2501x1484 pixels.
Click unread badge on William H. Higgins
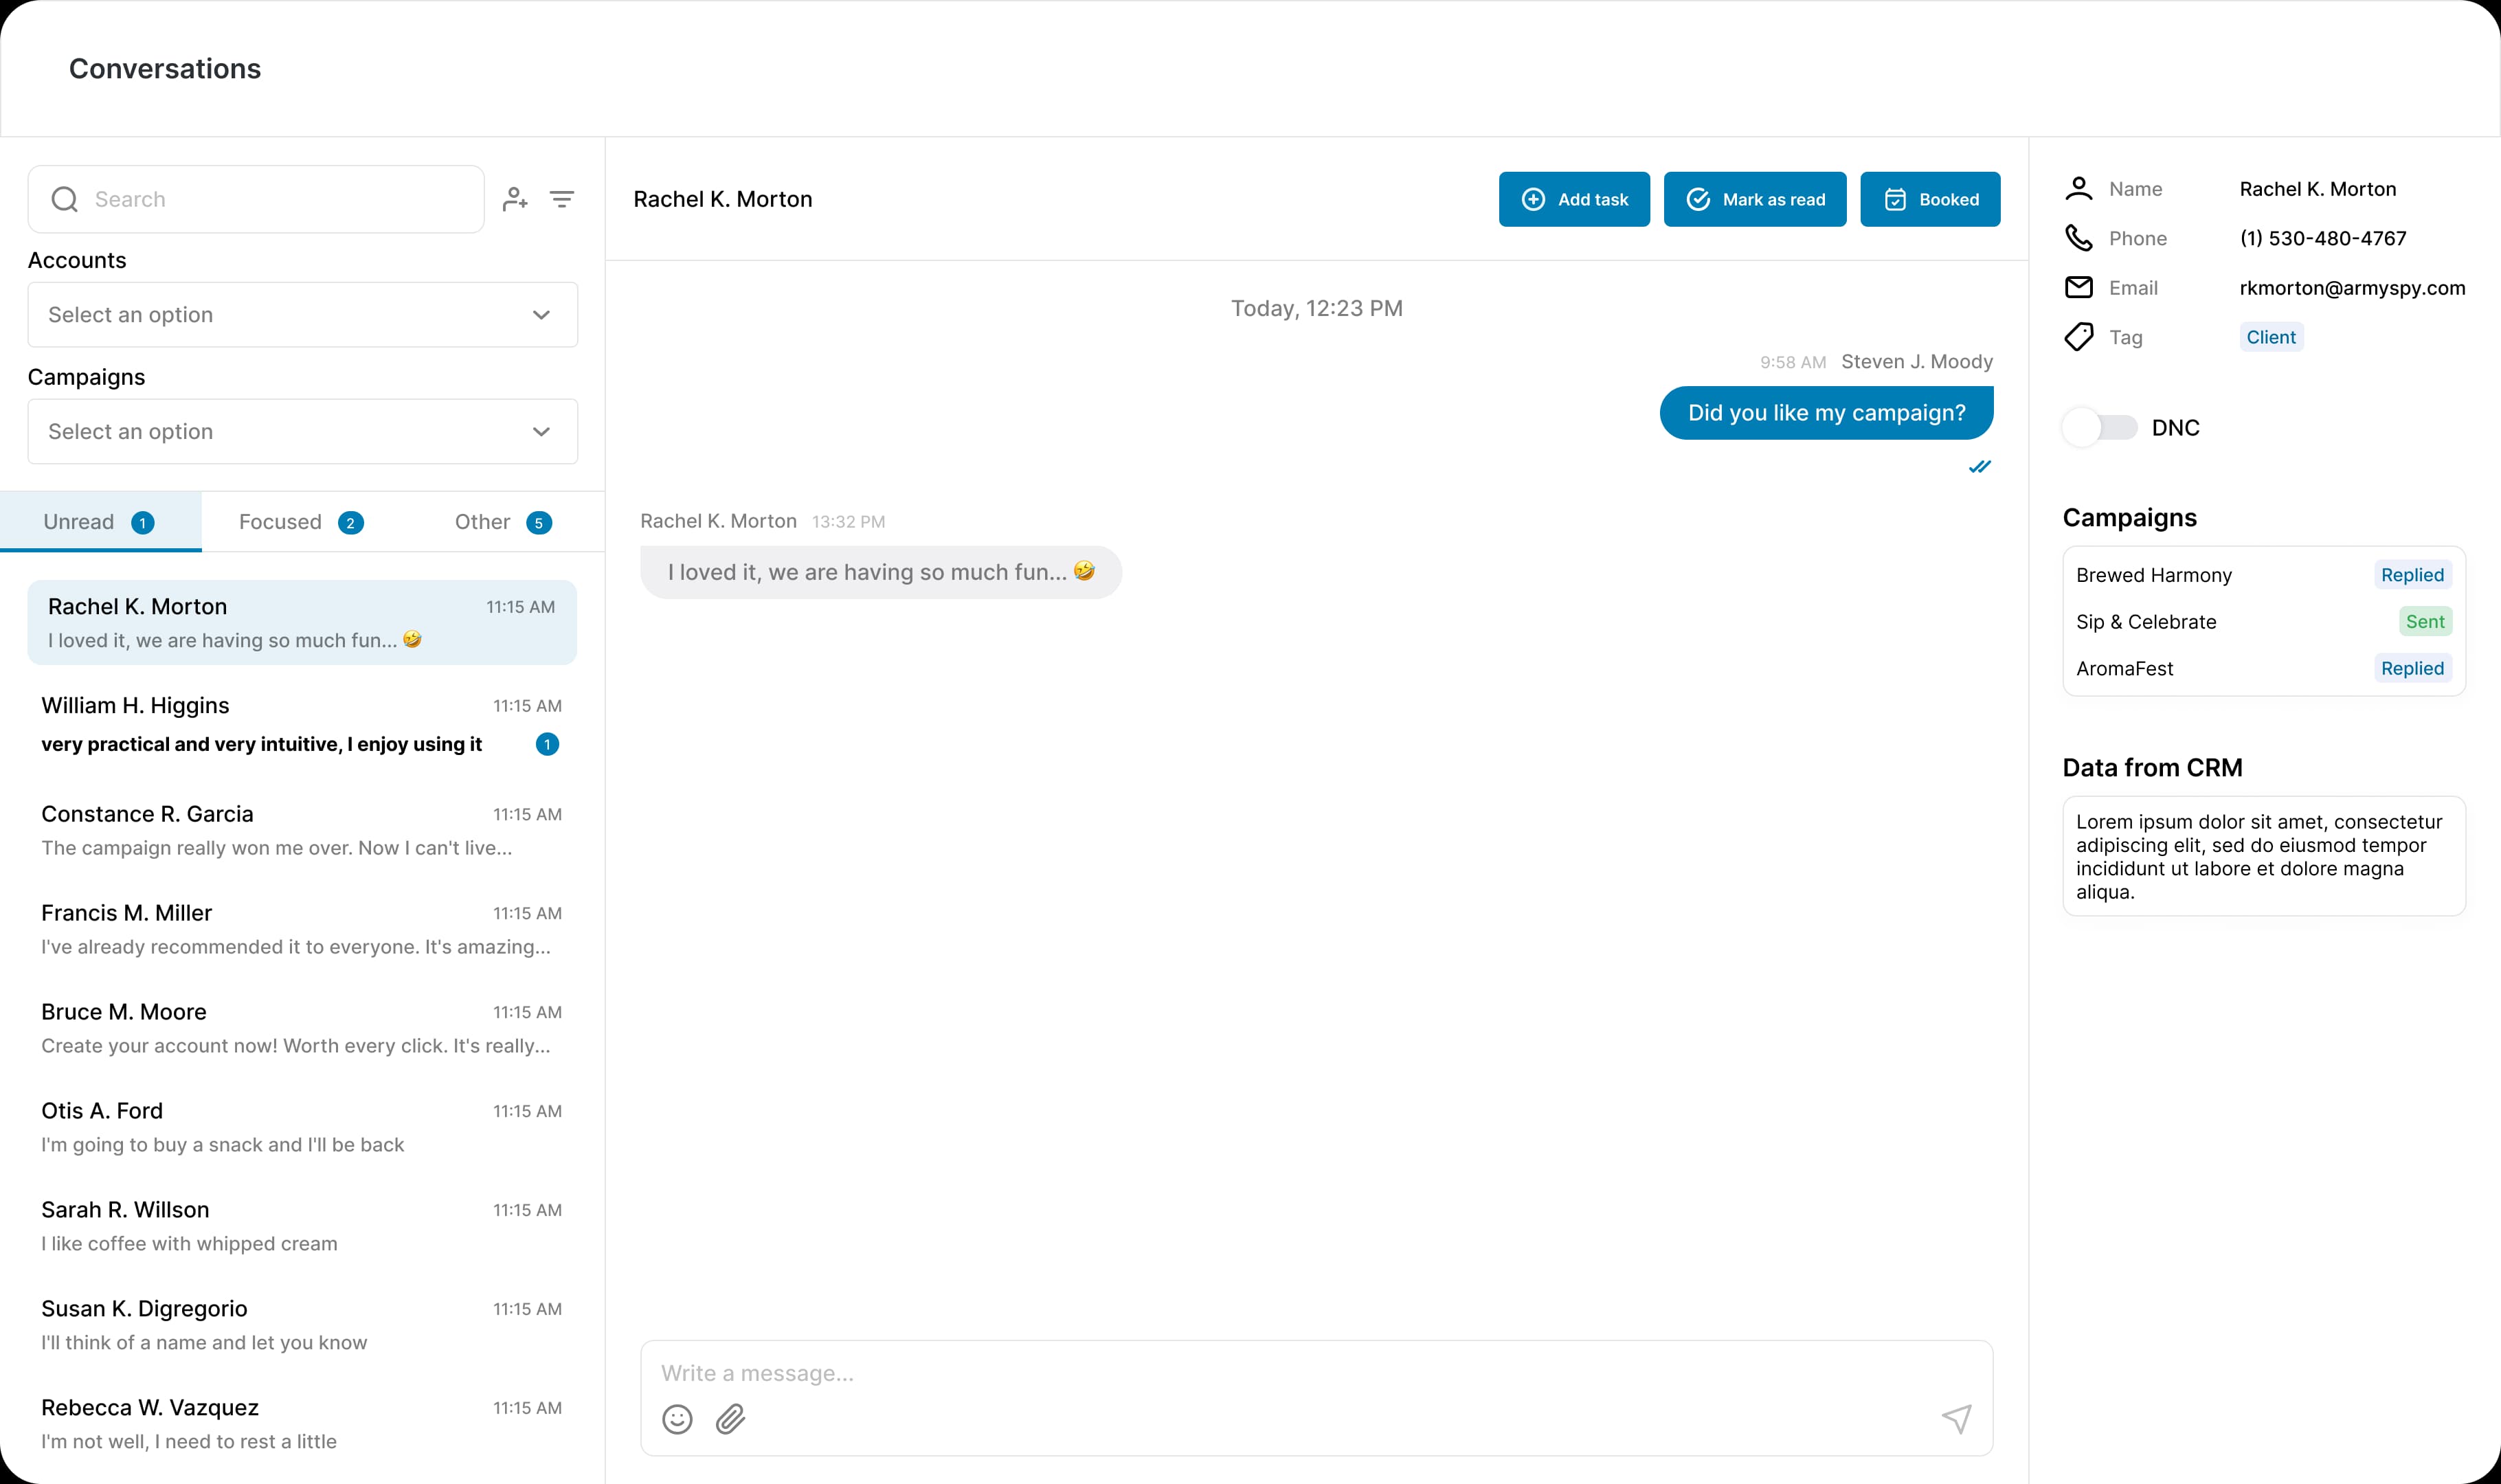coord(547,744)
